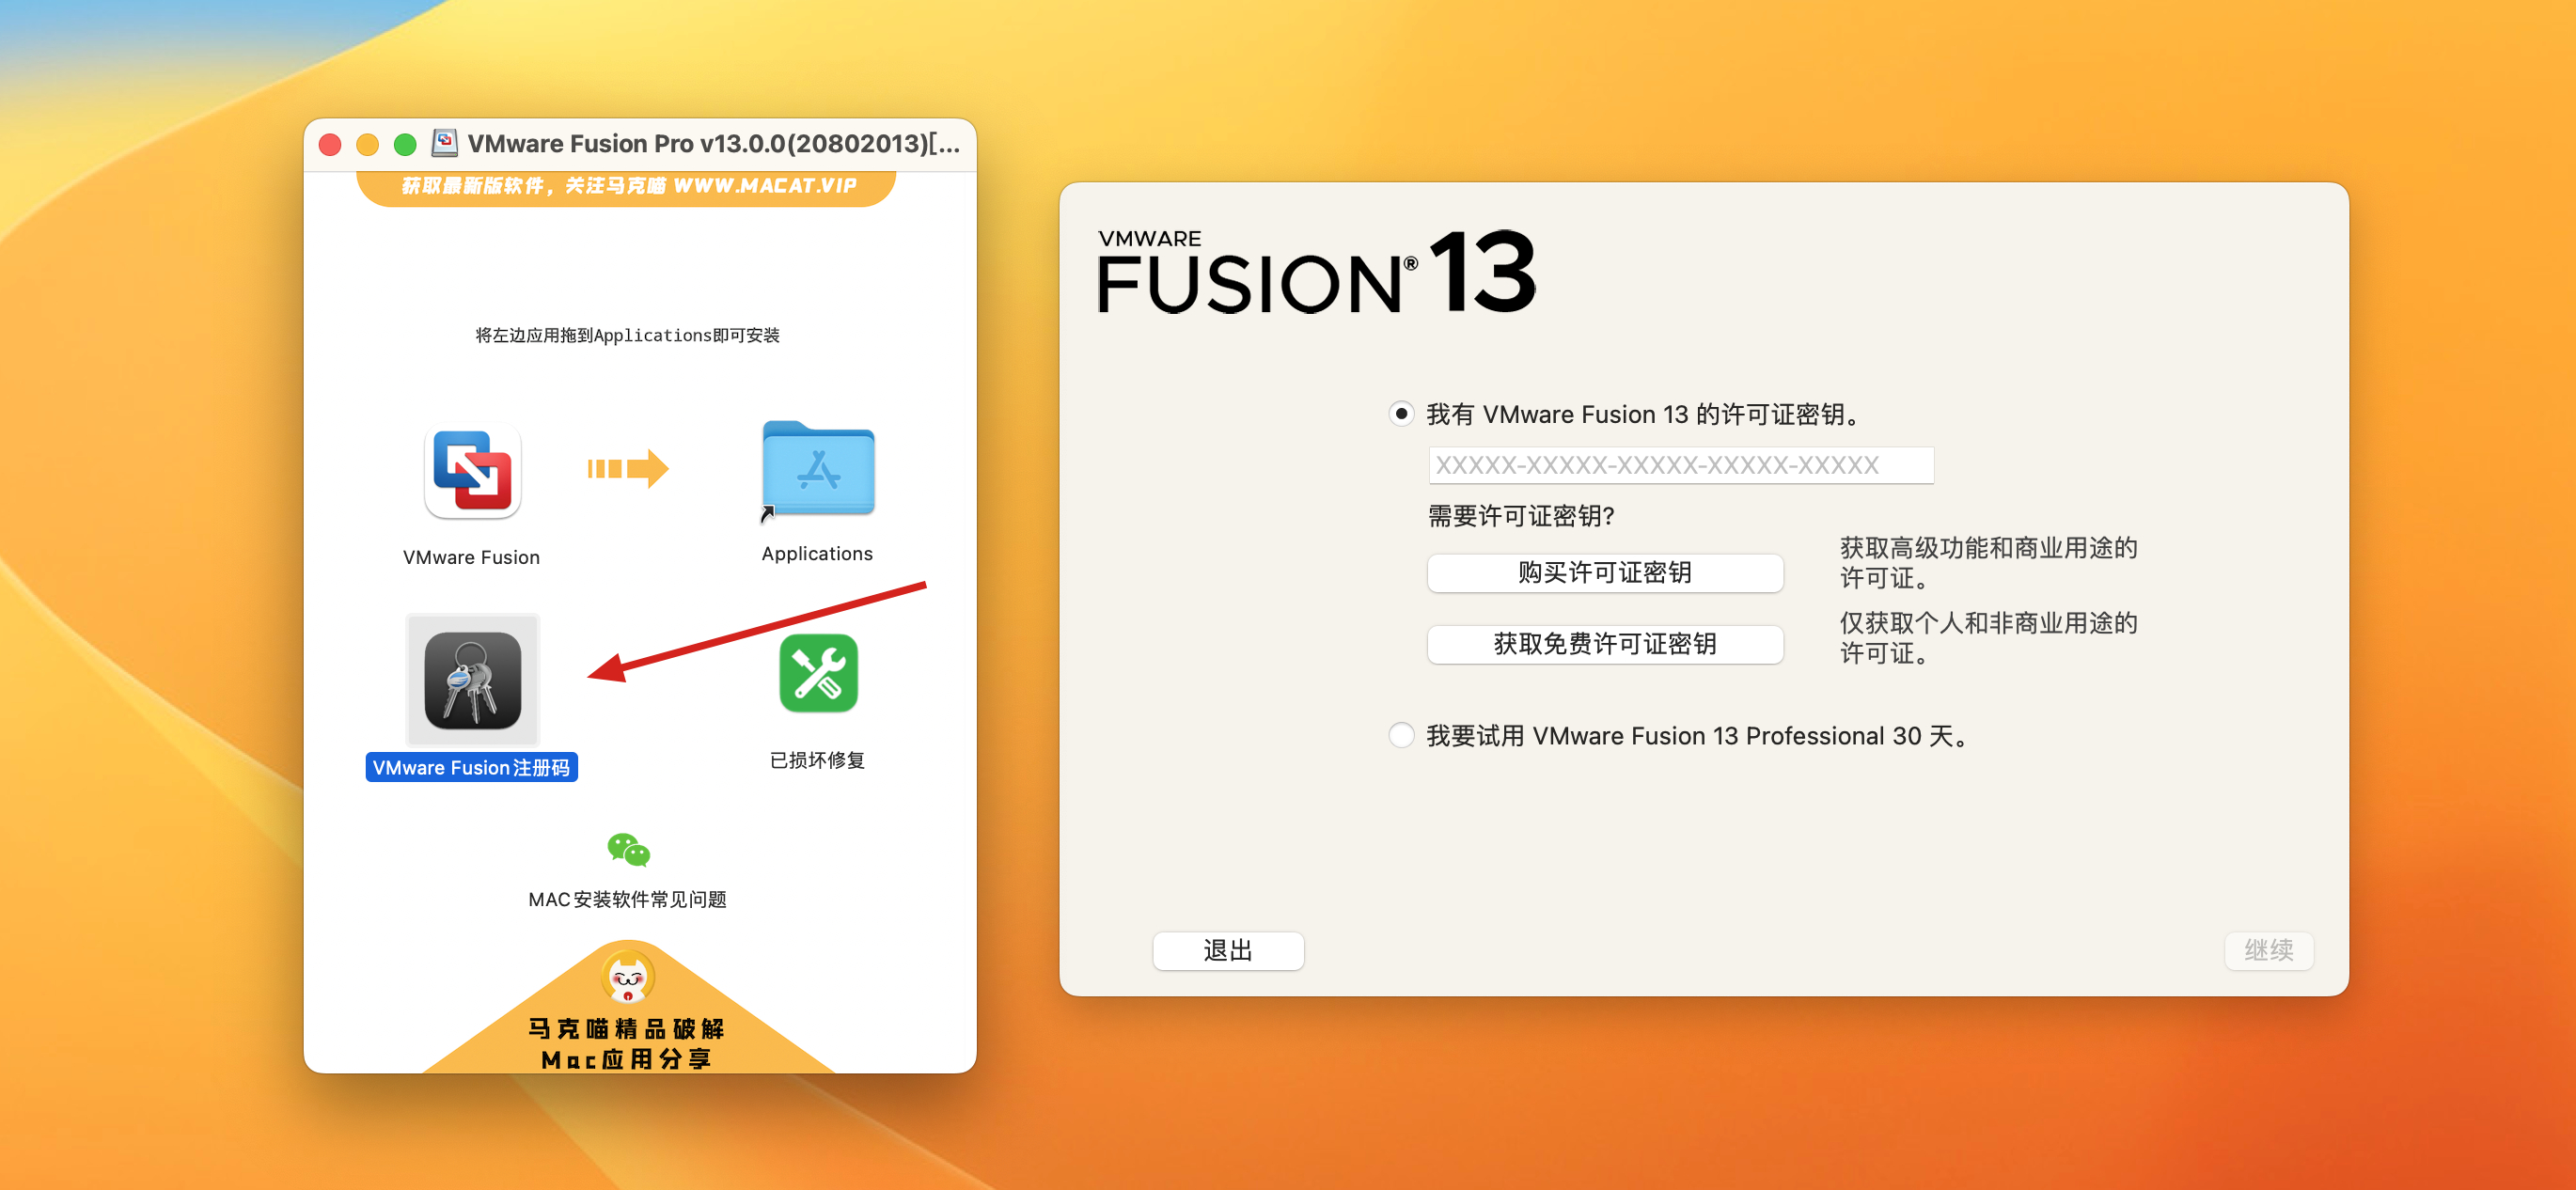Click the VMware Fusion 注册码 highlighted label

(x=471, y=767)
